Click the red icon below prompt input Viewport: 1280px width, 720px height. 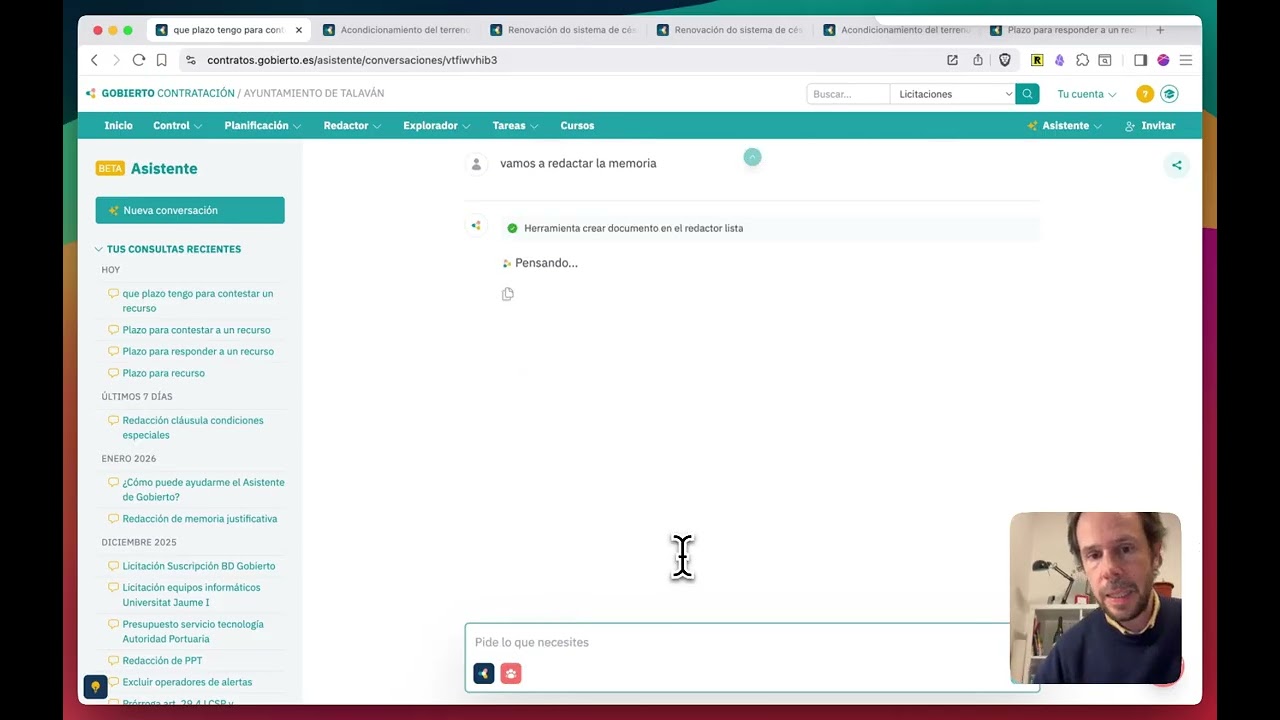(x=511, y=674)
